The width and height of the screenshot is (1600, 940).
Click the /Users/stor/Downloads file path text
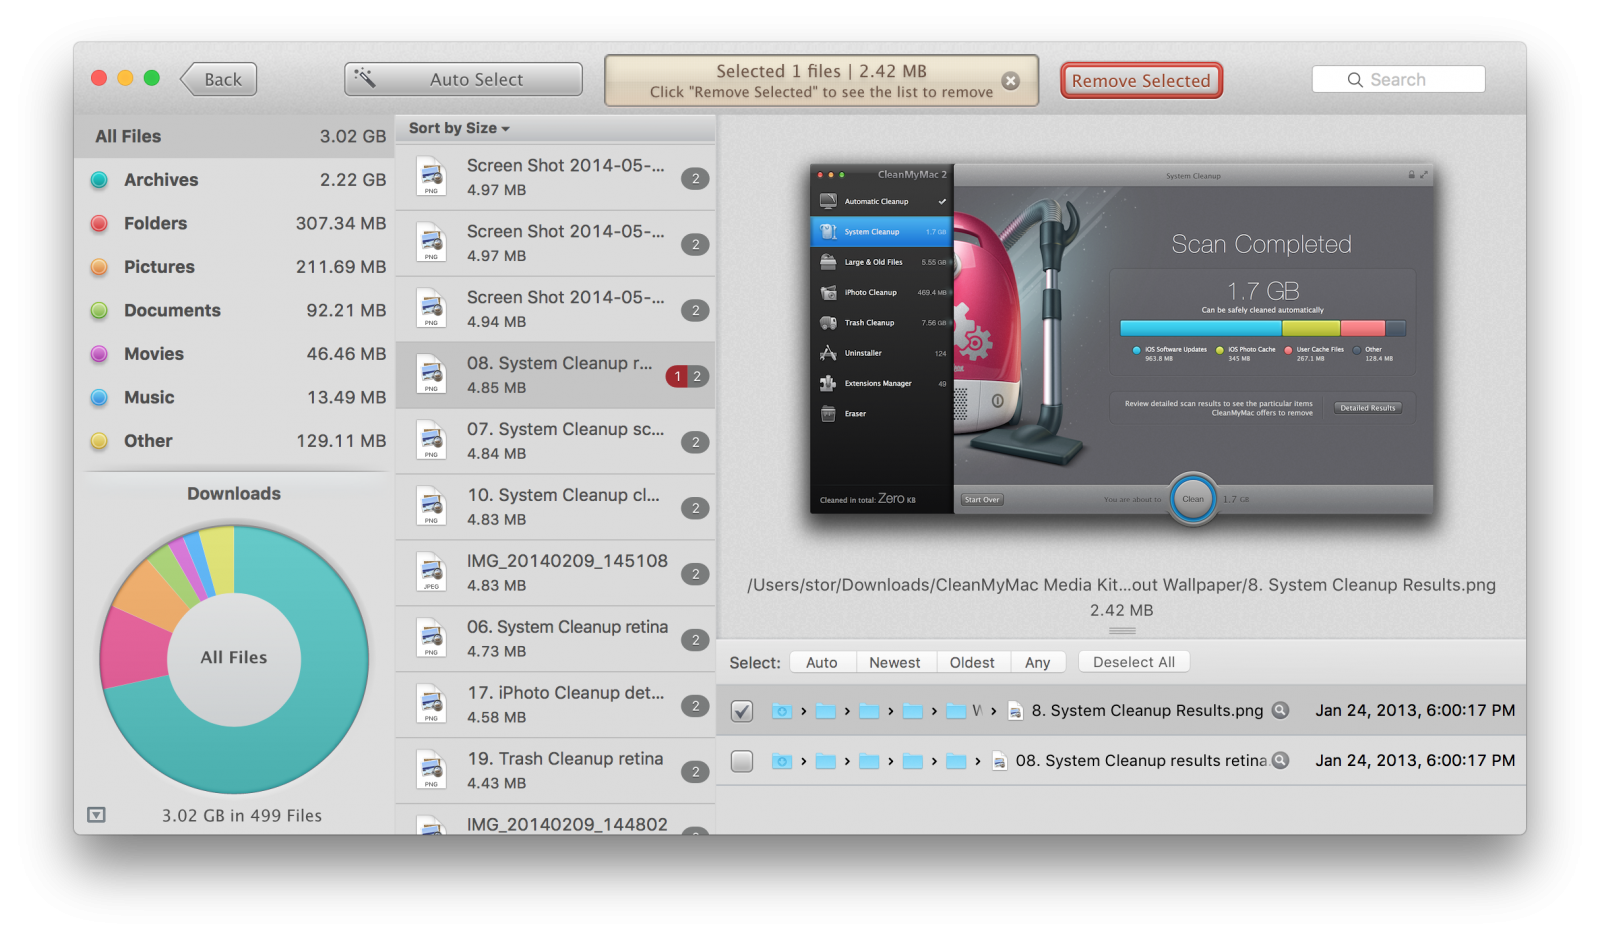[x=1121, y=585]
